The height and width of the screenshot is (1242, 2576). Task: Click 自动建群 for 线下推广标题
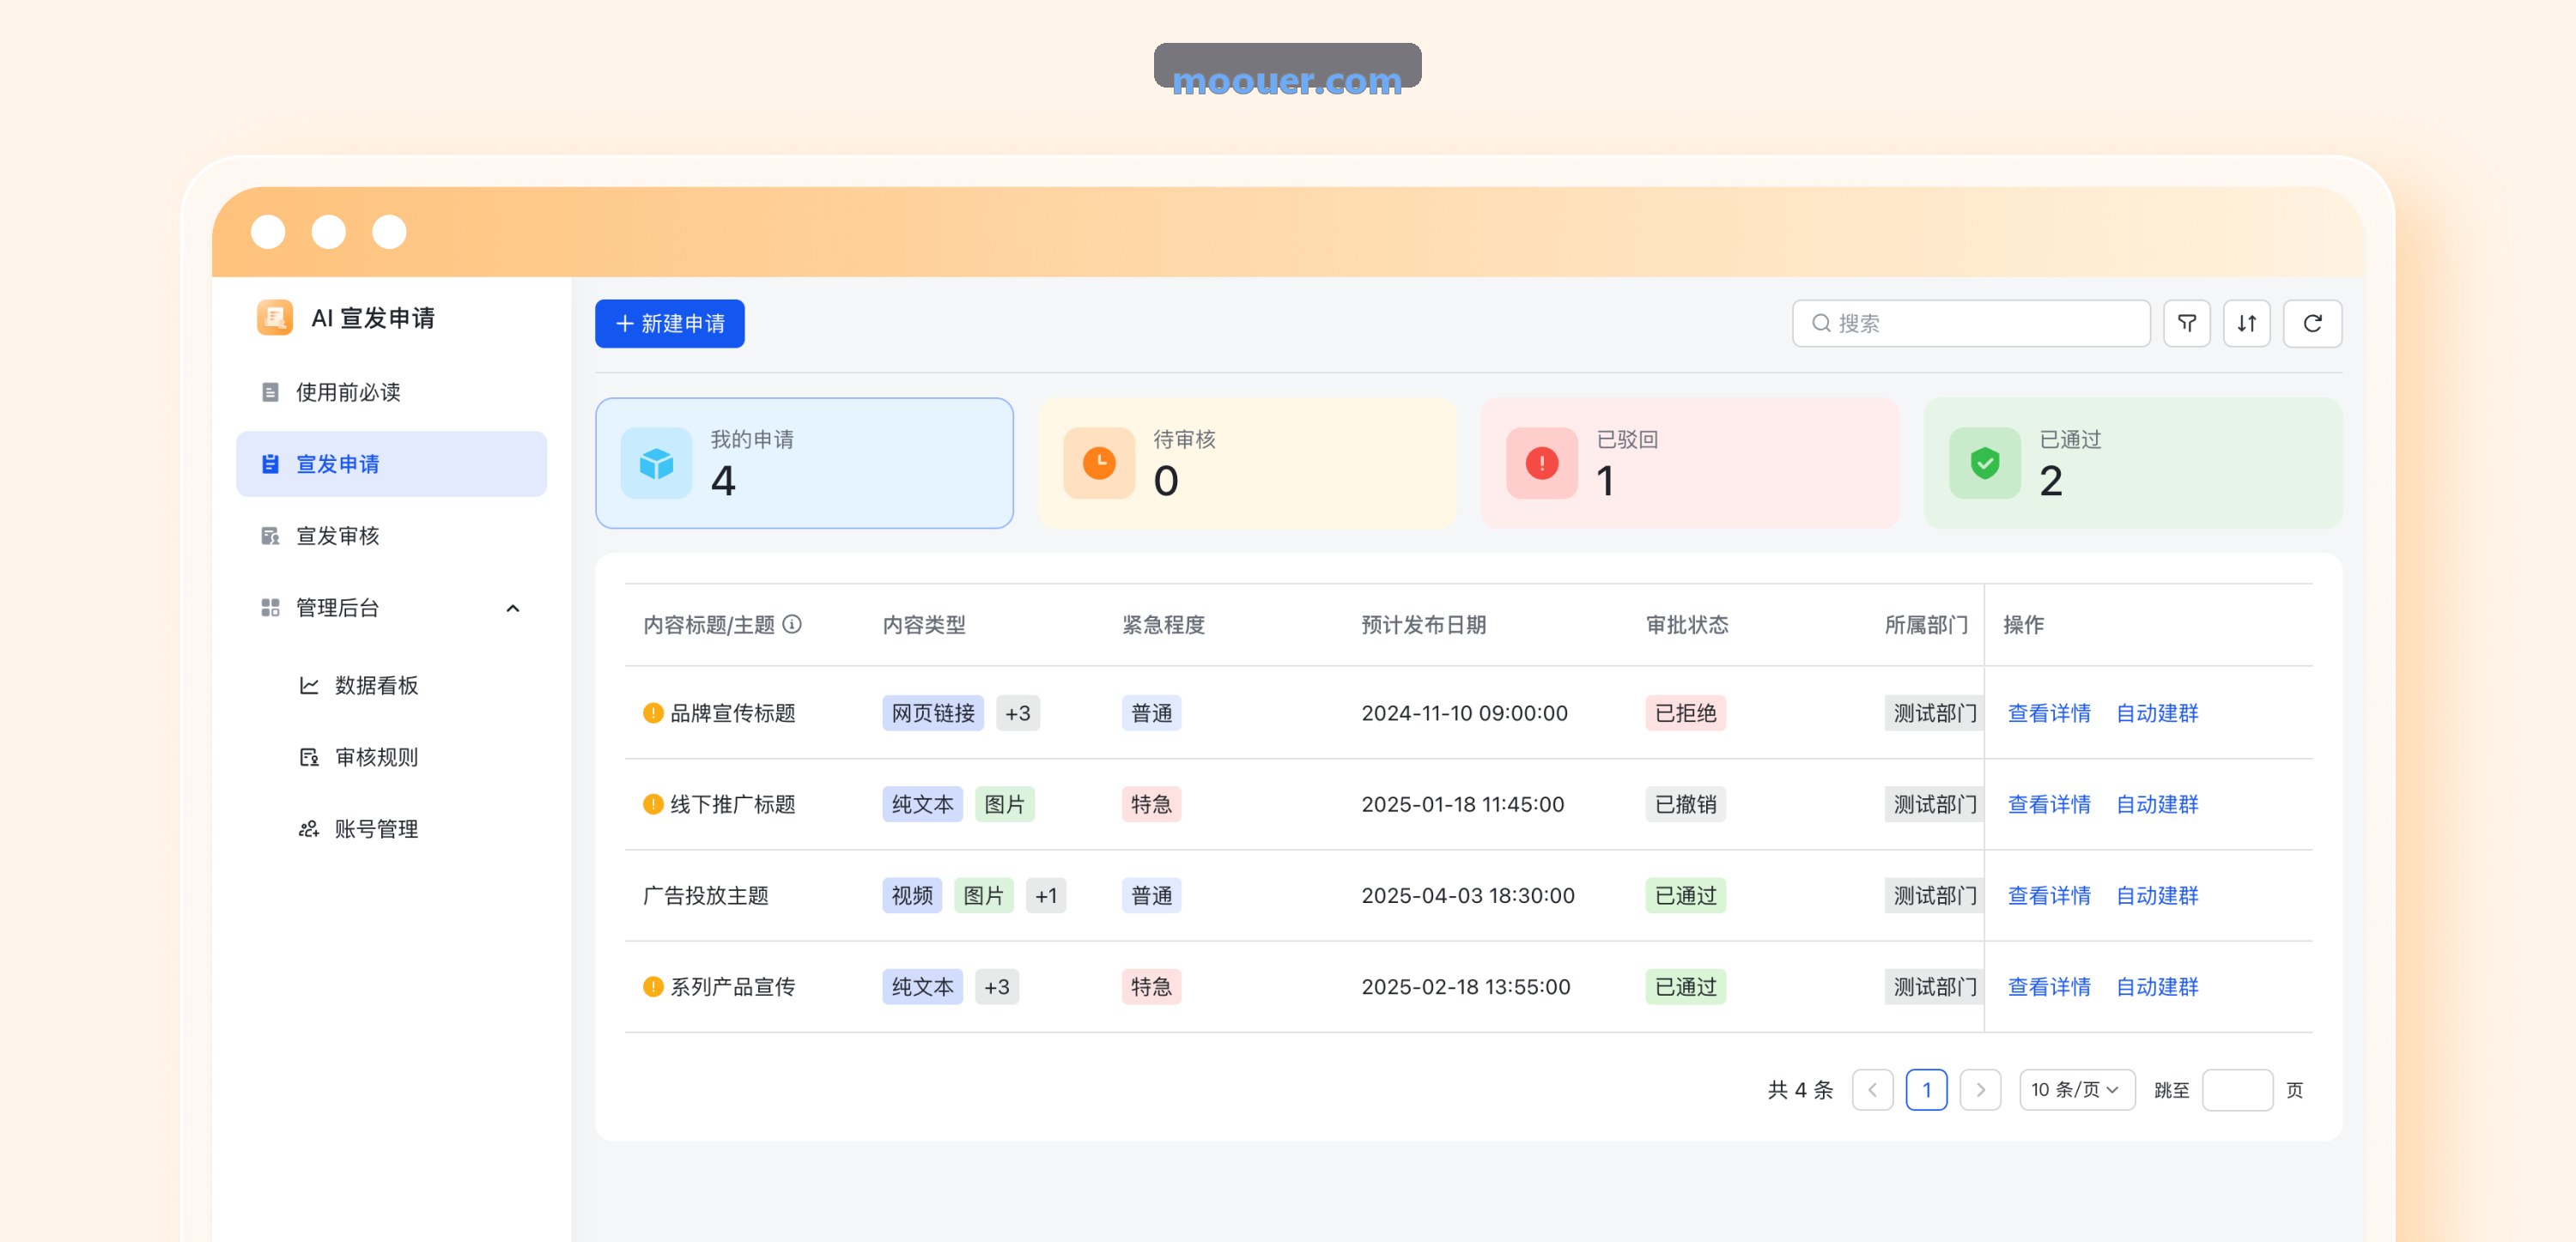2157,804
